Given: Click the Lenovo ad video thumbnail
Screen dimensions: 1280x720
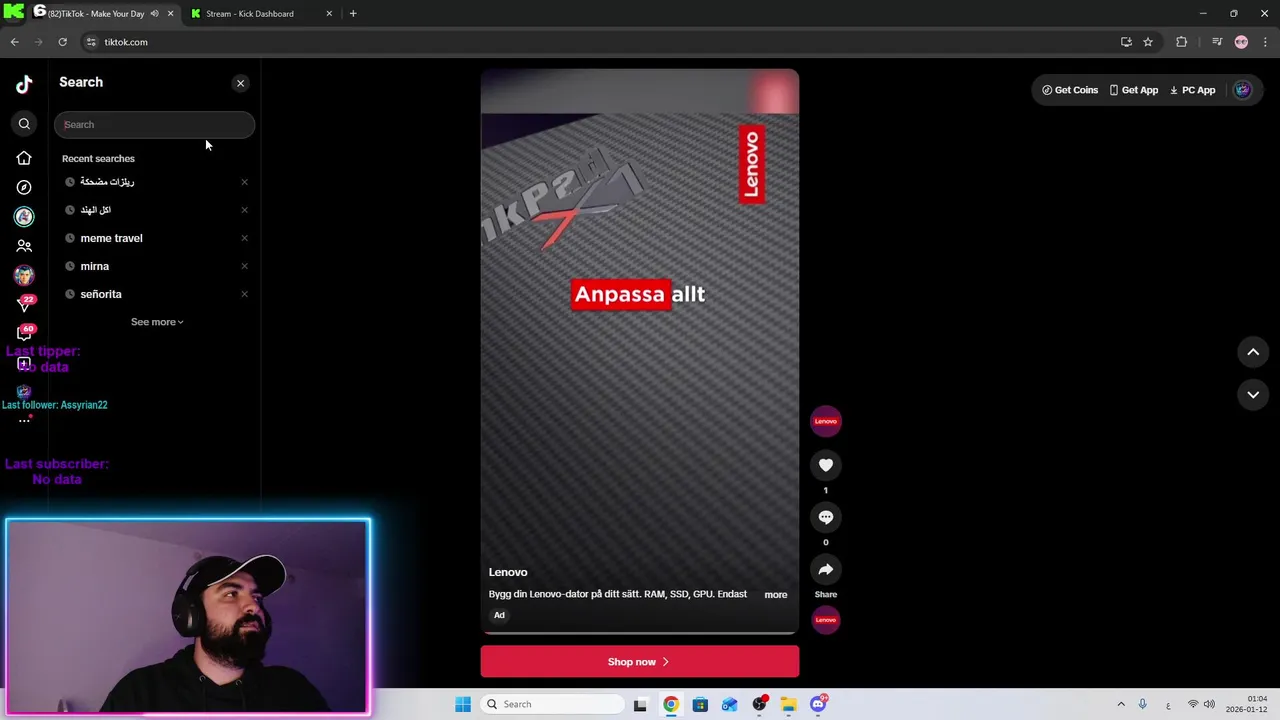Looking at the screenshot, I should (640, 351).
